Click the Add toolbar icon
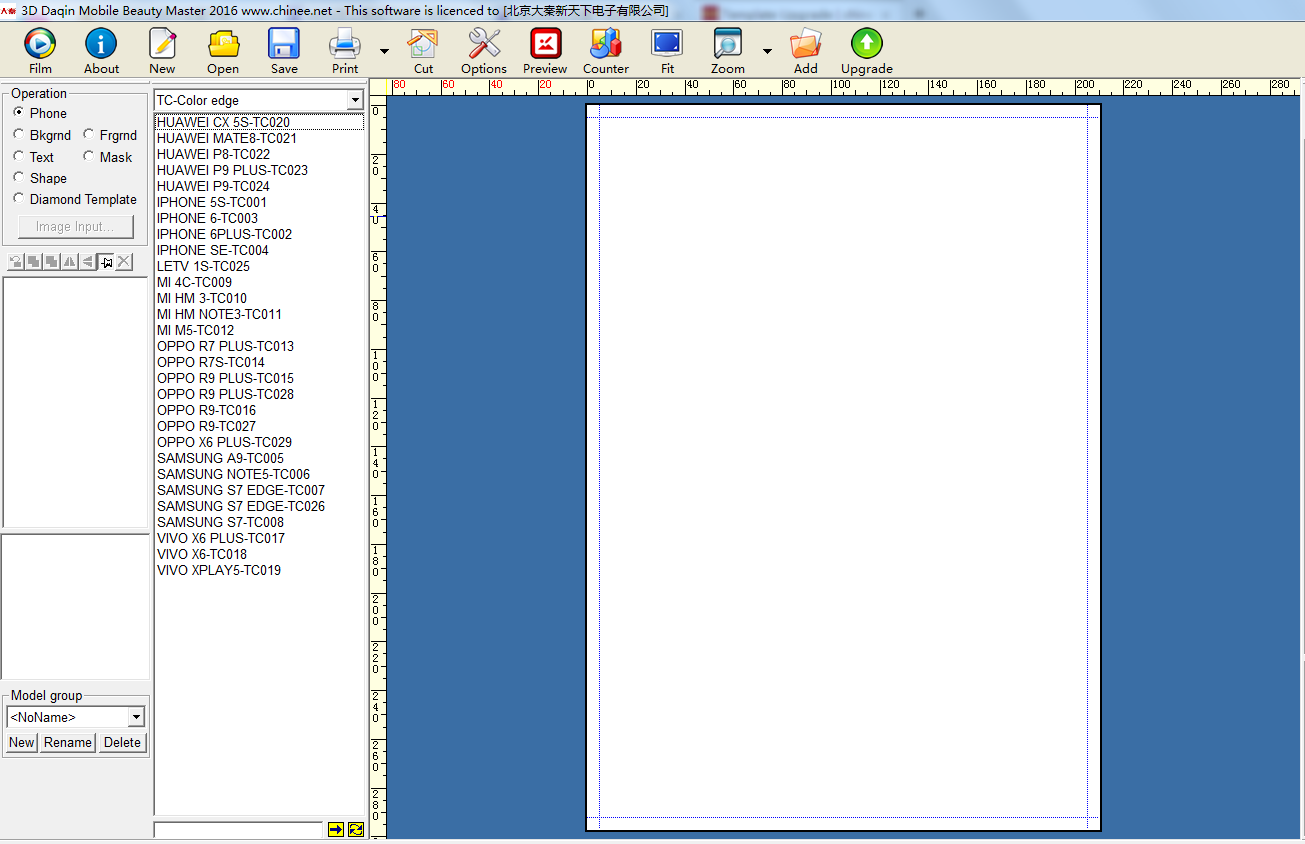The width and height of the screenshot is (1305, 844). (x=806, y=44)
